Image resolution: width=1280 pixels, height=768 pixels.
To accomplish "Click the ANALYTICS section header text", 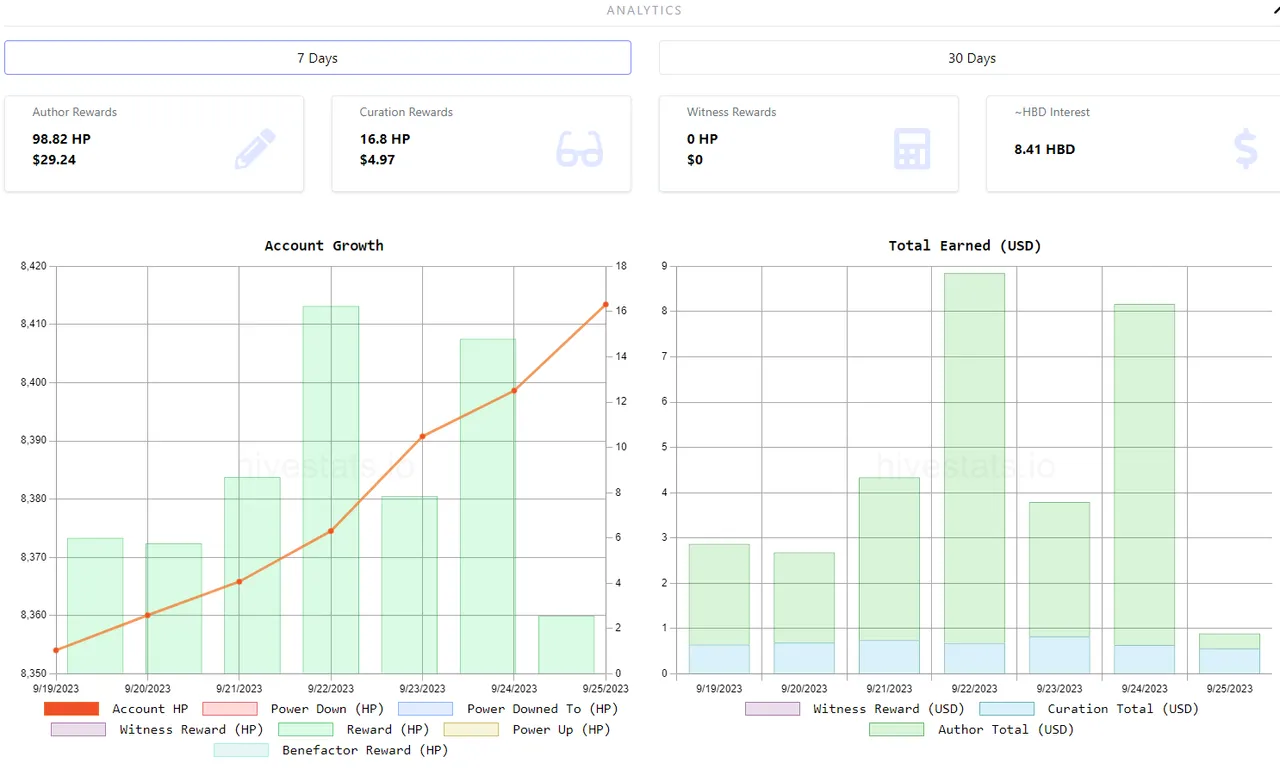I will [644, 10].
